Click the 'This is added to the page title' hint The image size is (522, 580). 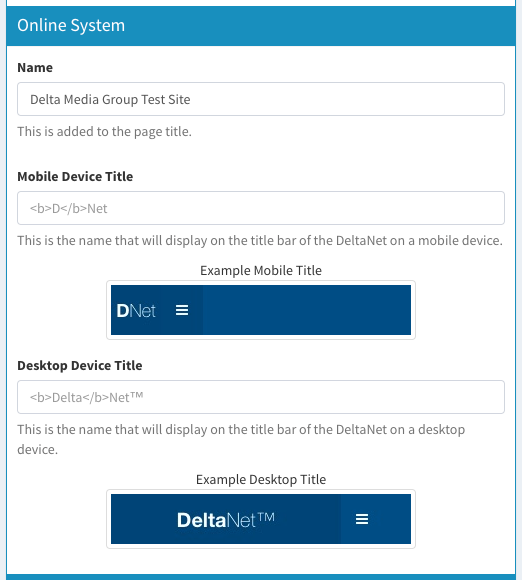105,132
